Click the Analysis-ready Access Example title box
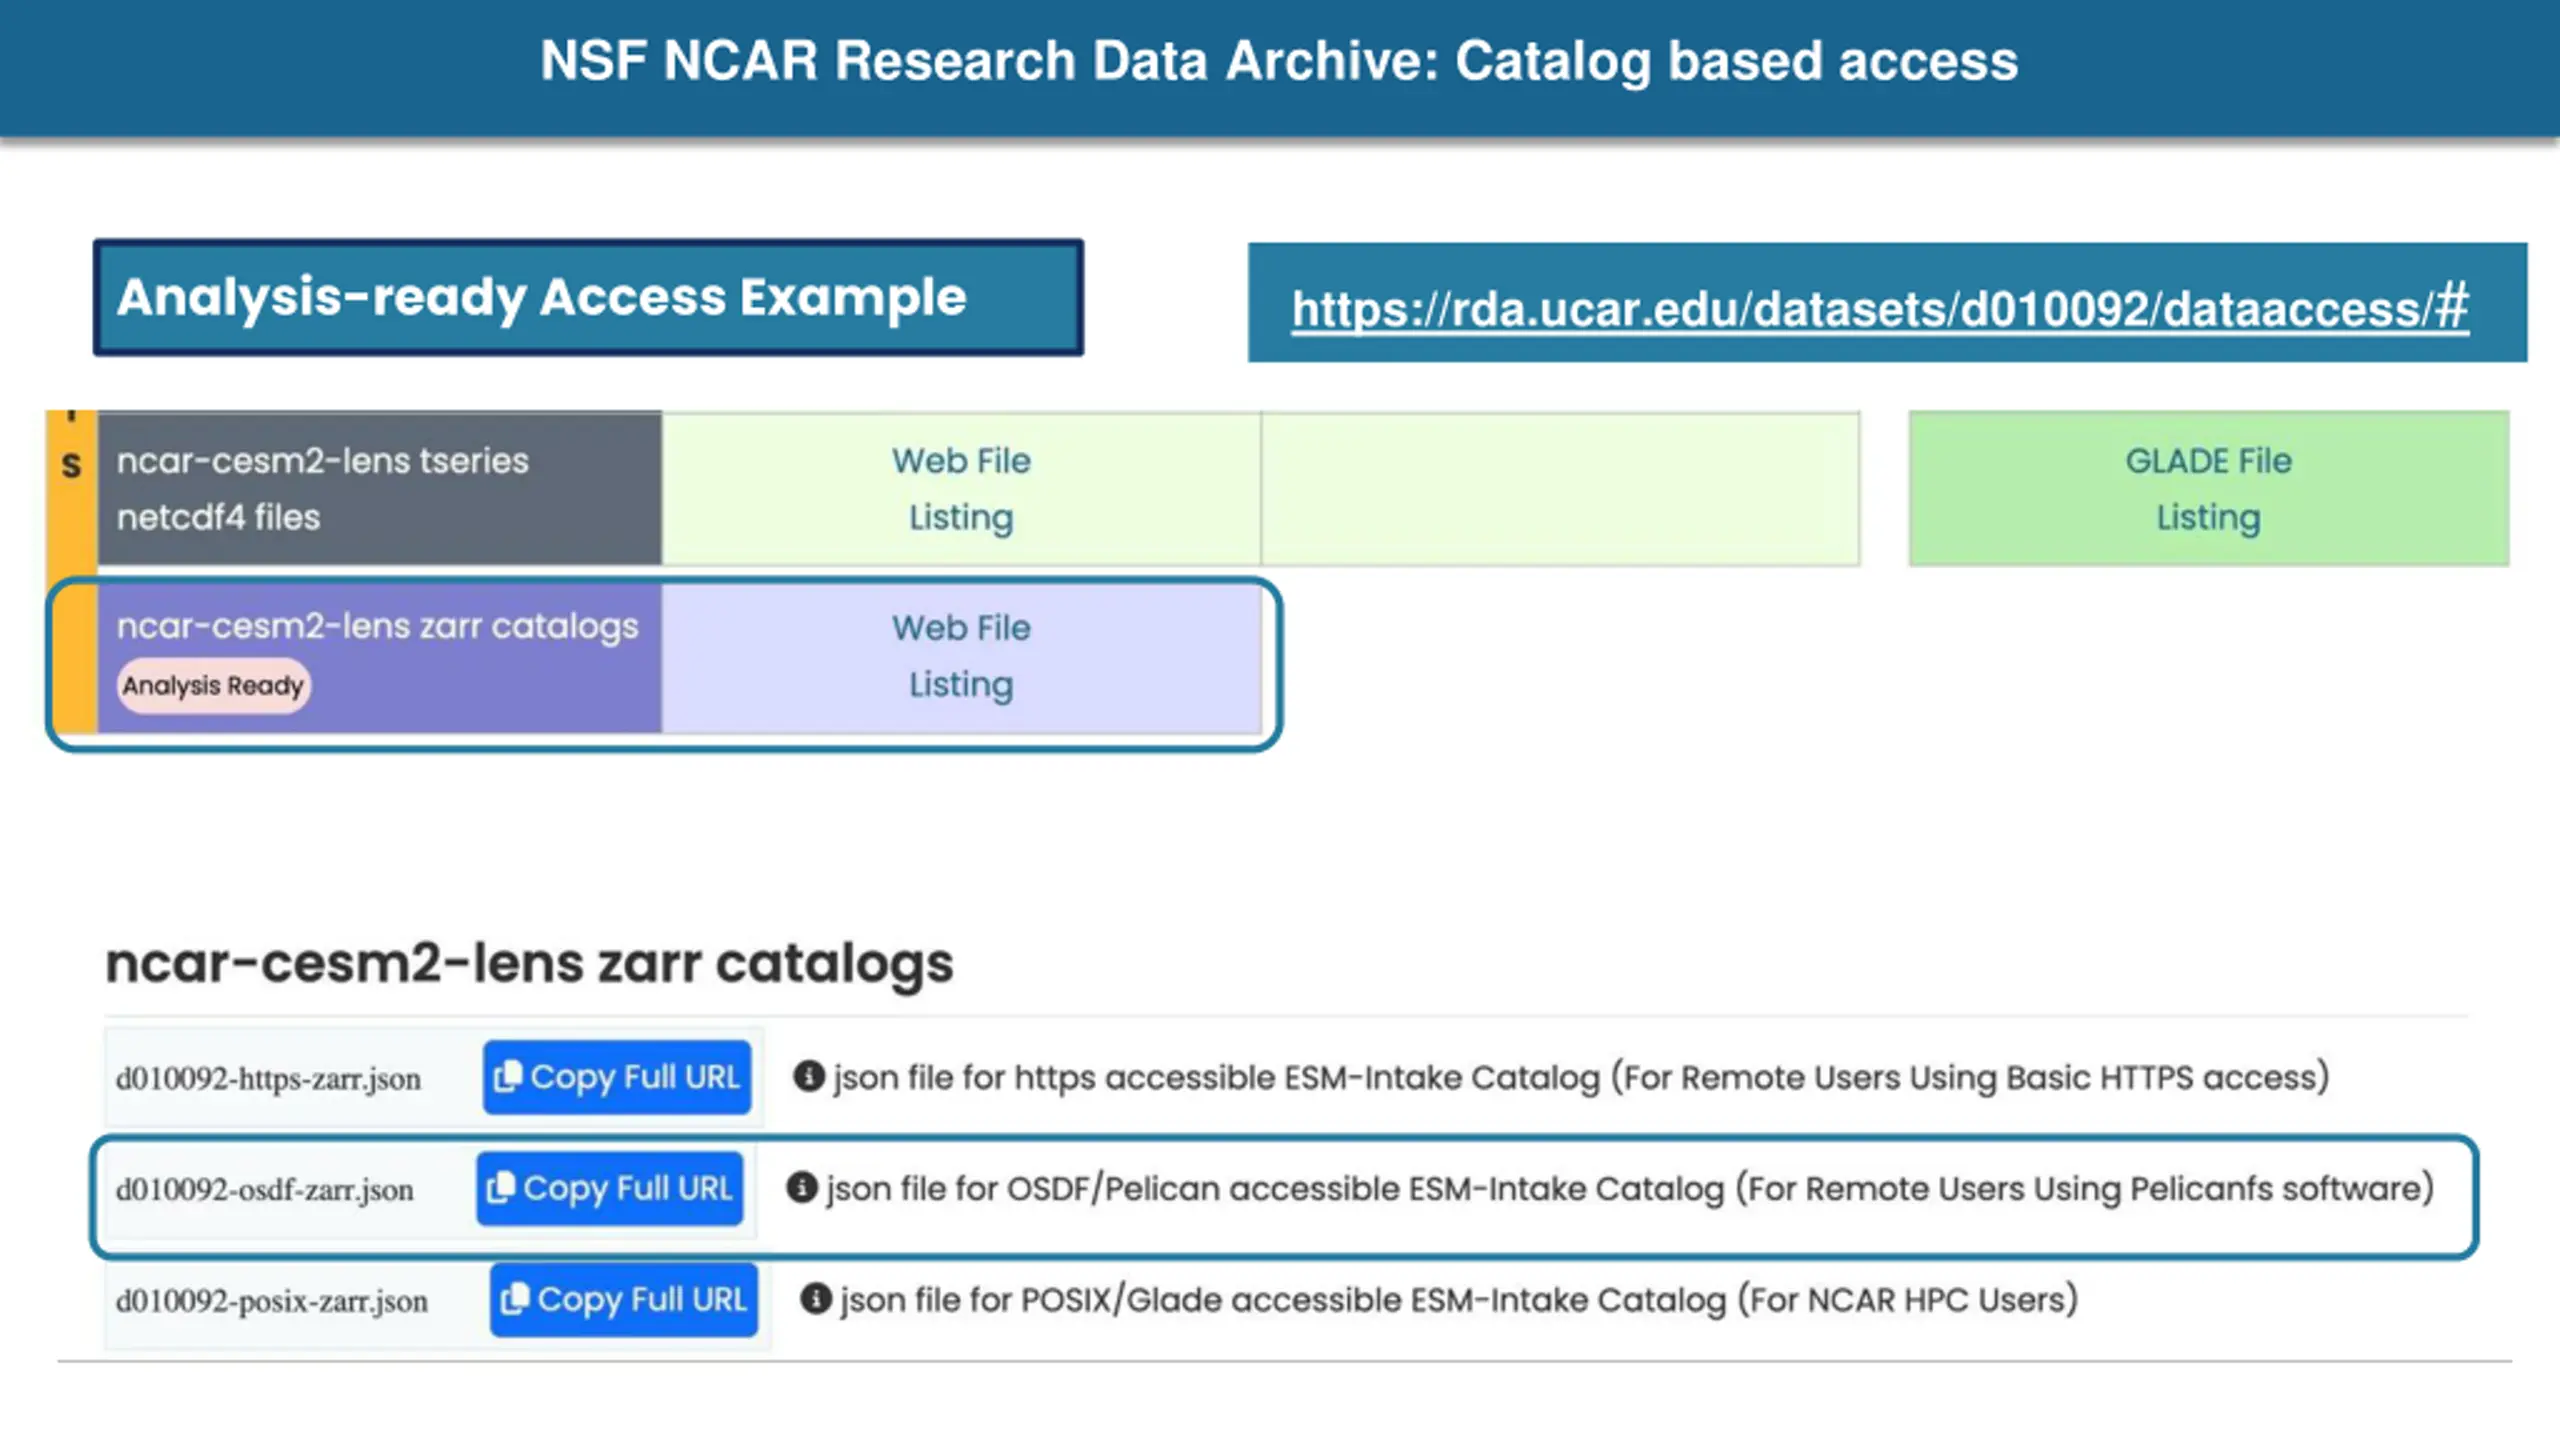This screenshot has width=2560, height=1440. [x=588, y=297]
